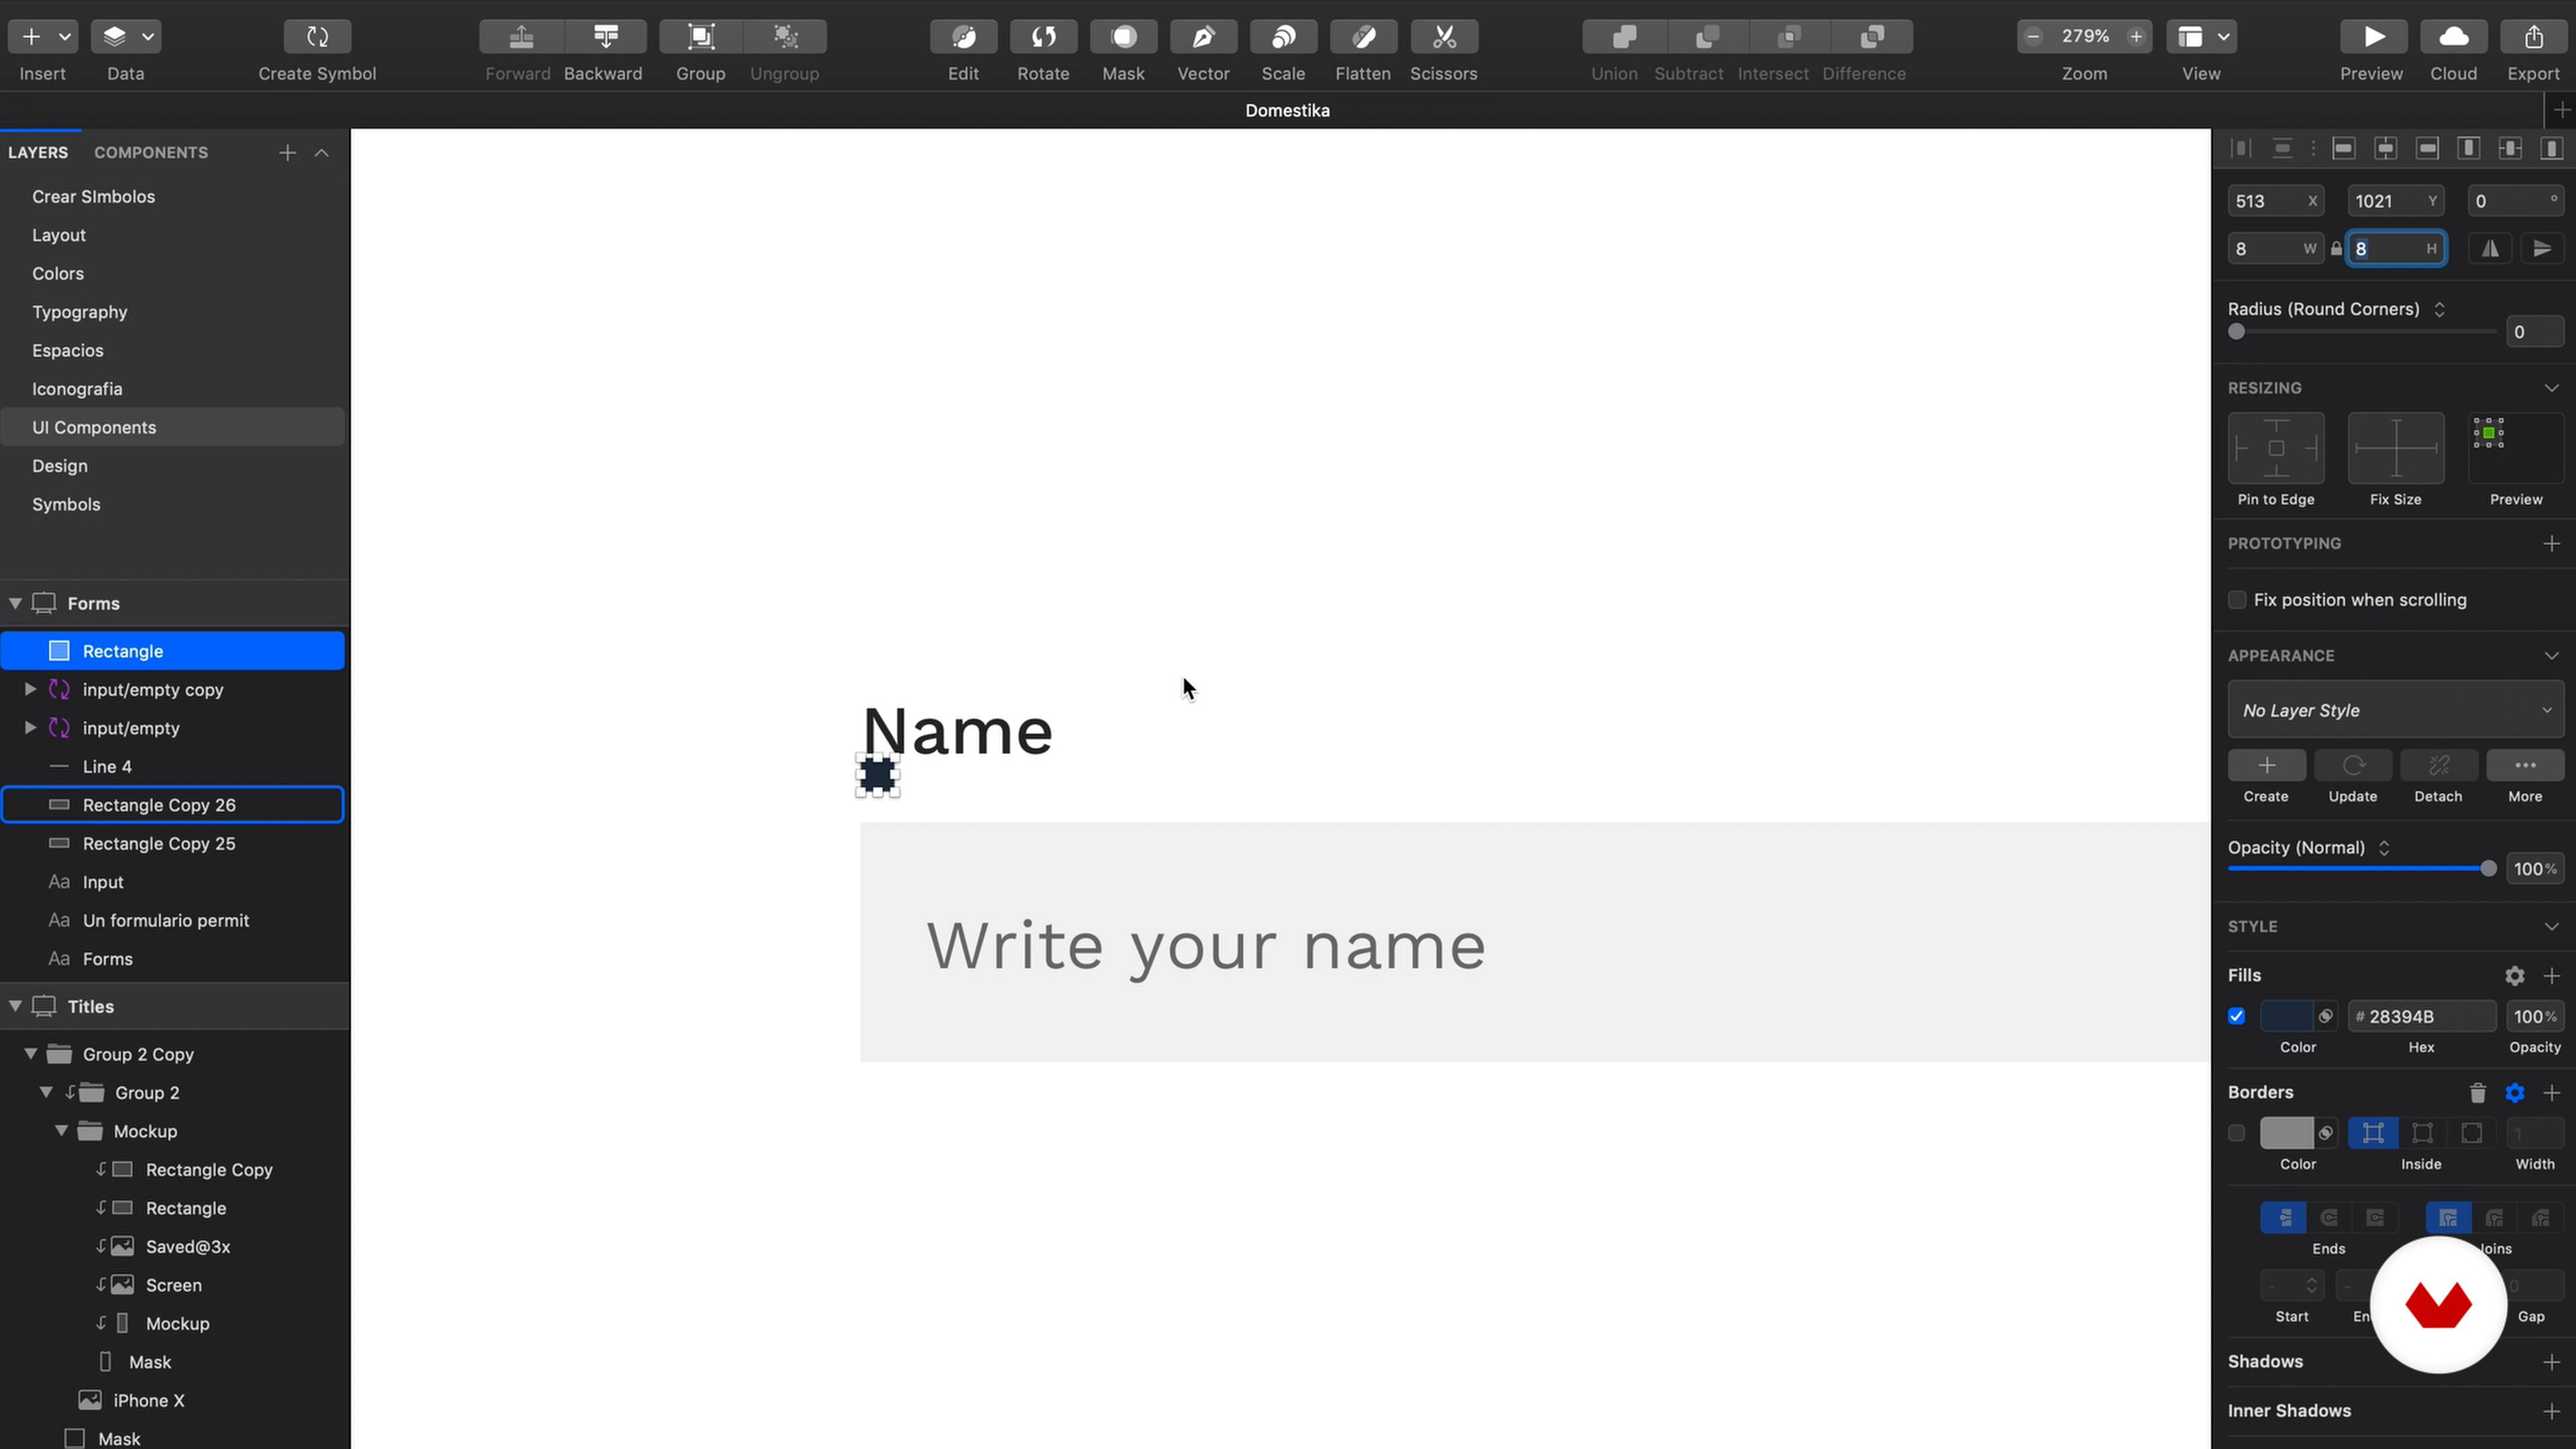Flip the layer horizontally
Screen dimensions: 2576x1449
2490,249
